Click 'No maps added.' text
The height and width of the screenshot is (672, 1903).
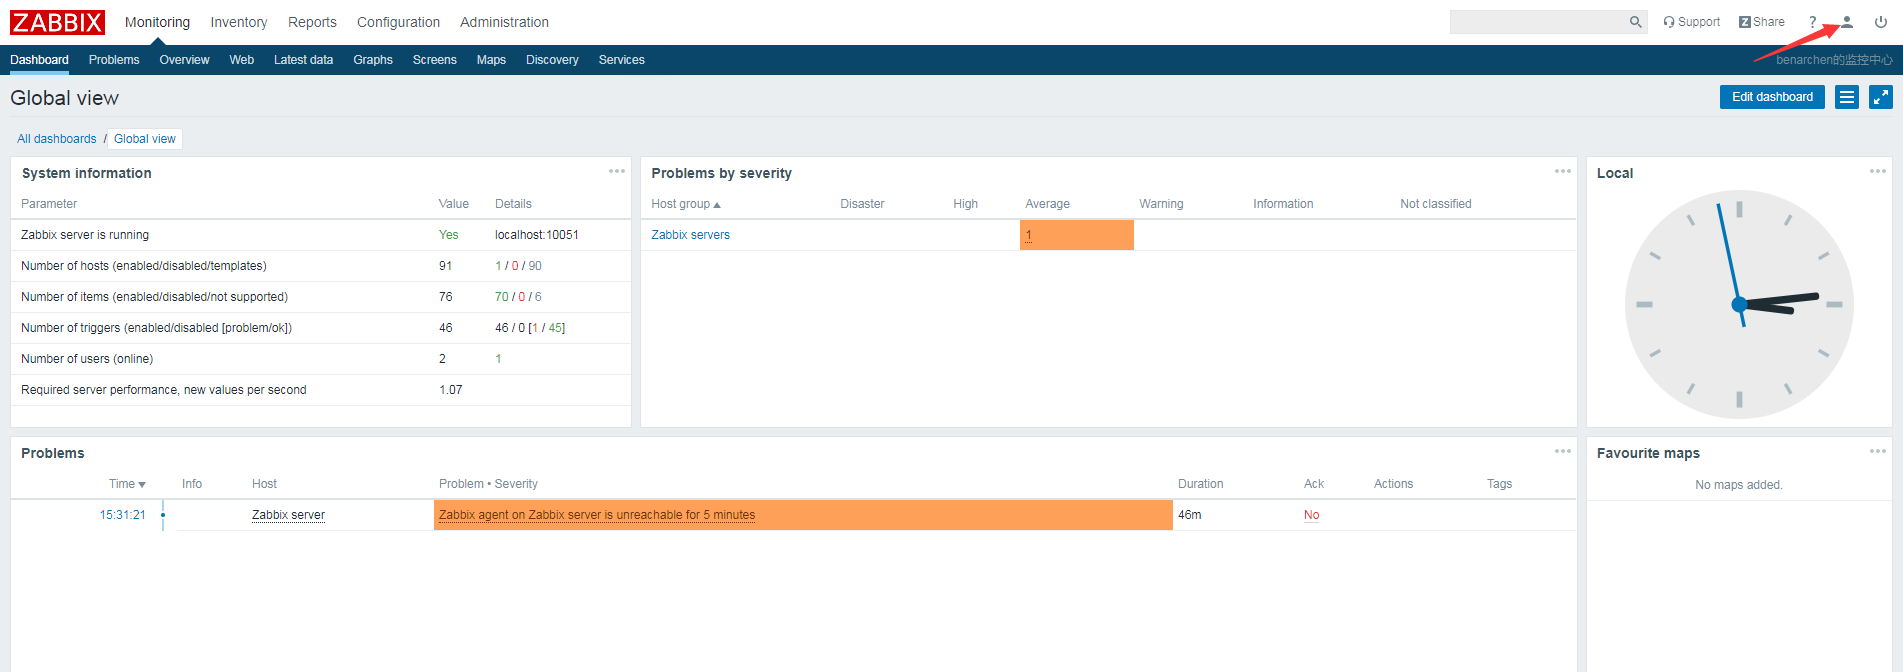1739,485
